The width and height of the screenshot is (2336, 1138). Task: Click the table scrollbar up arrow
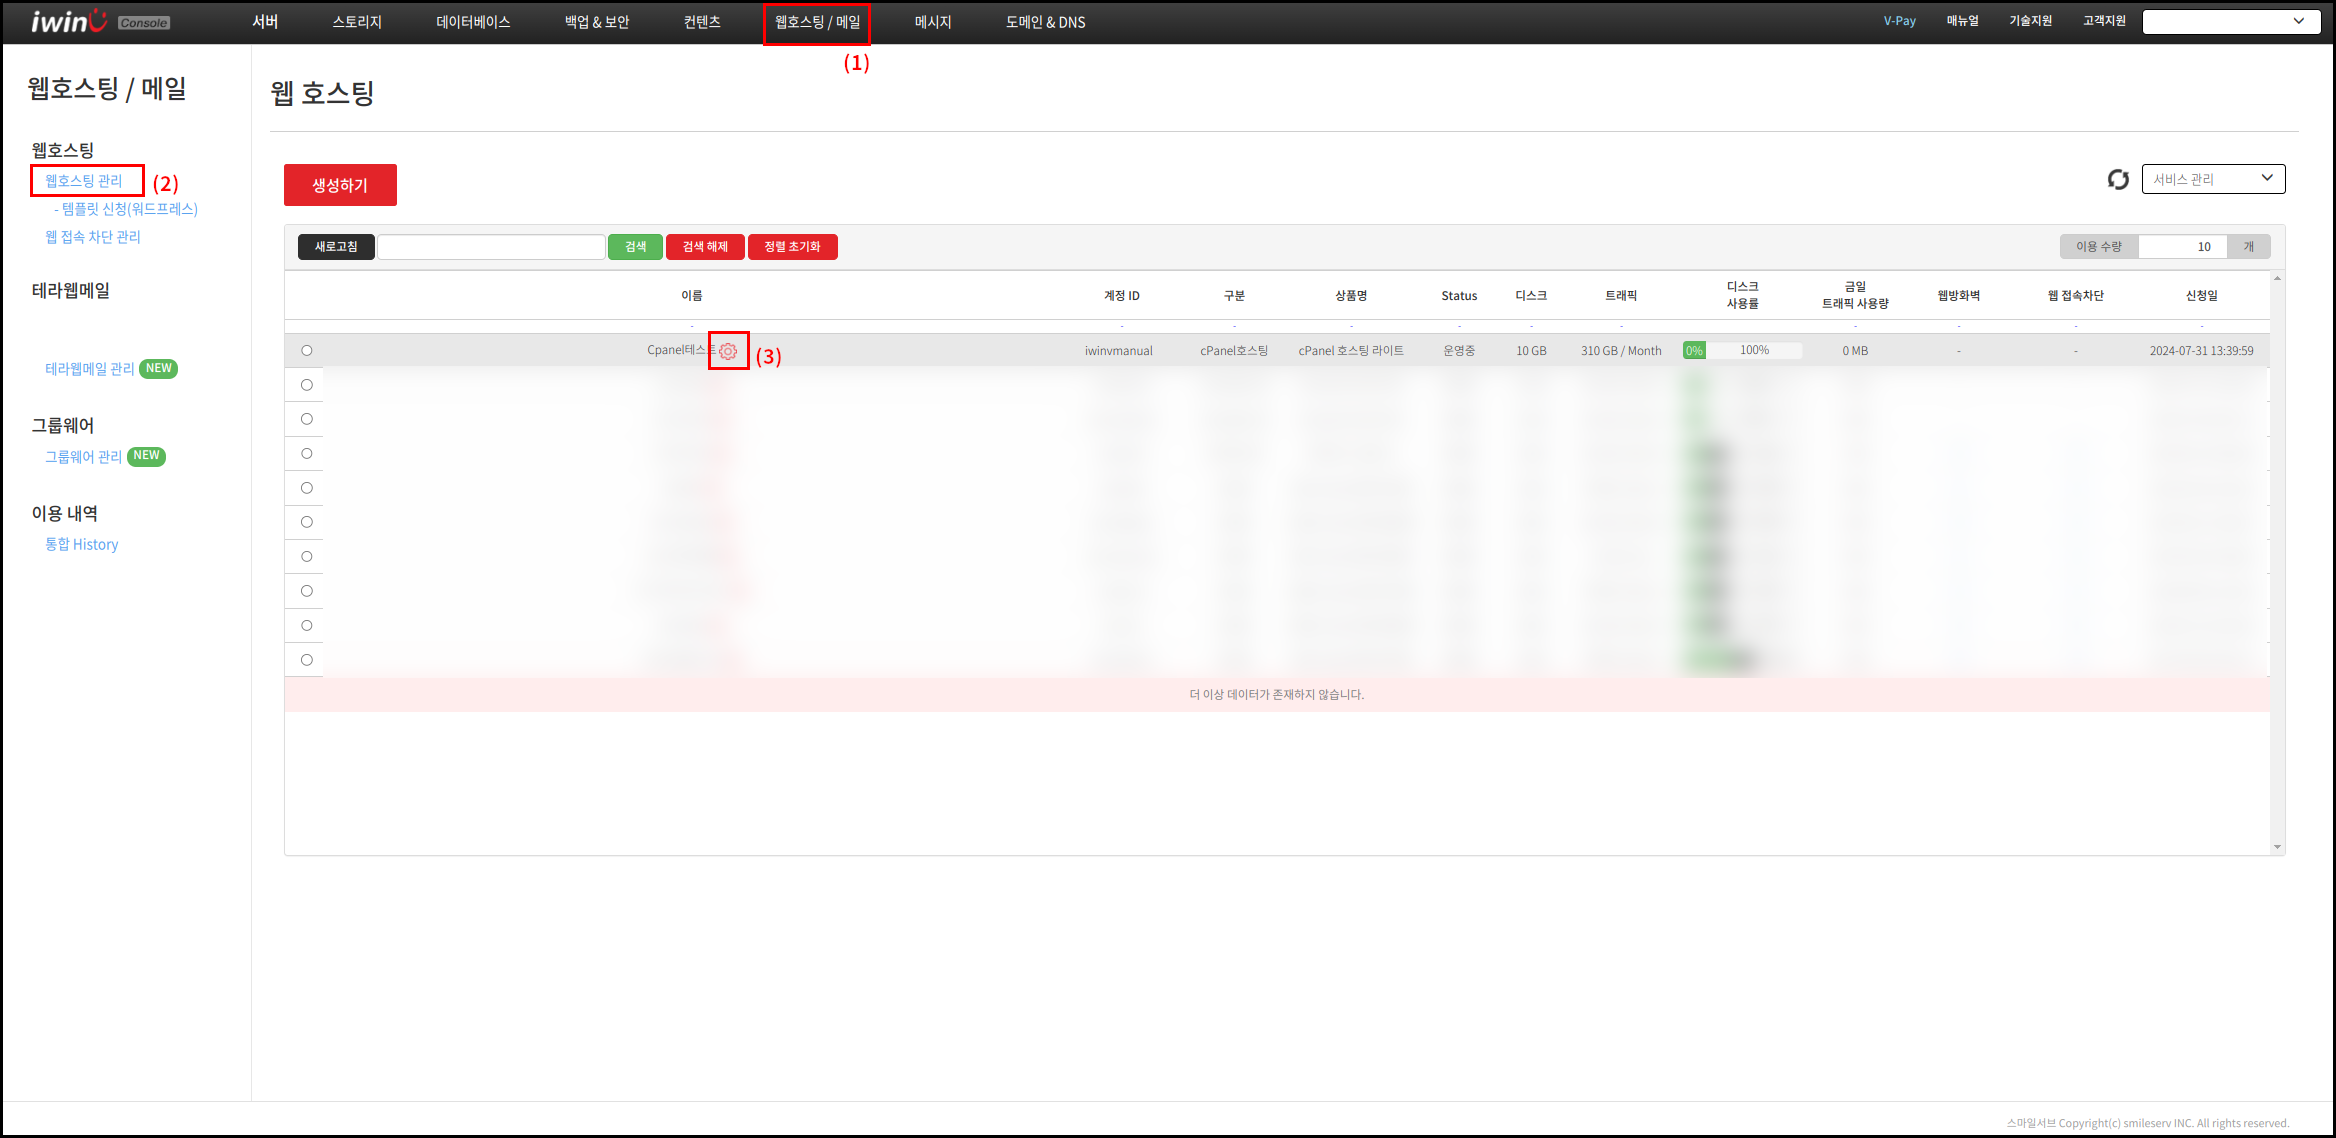[x=2277, y=278]
